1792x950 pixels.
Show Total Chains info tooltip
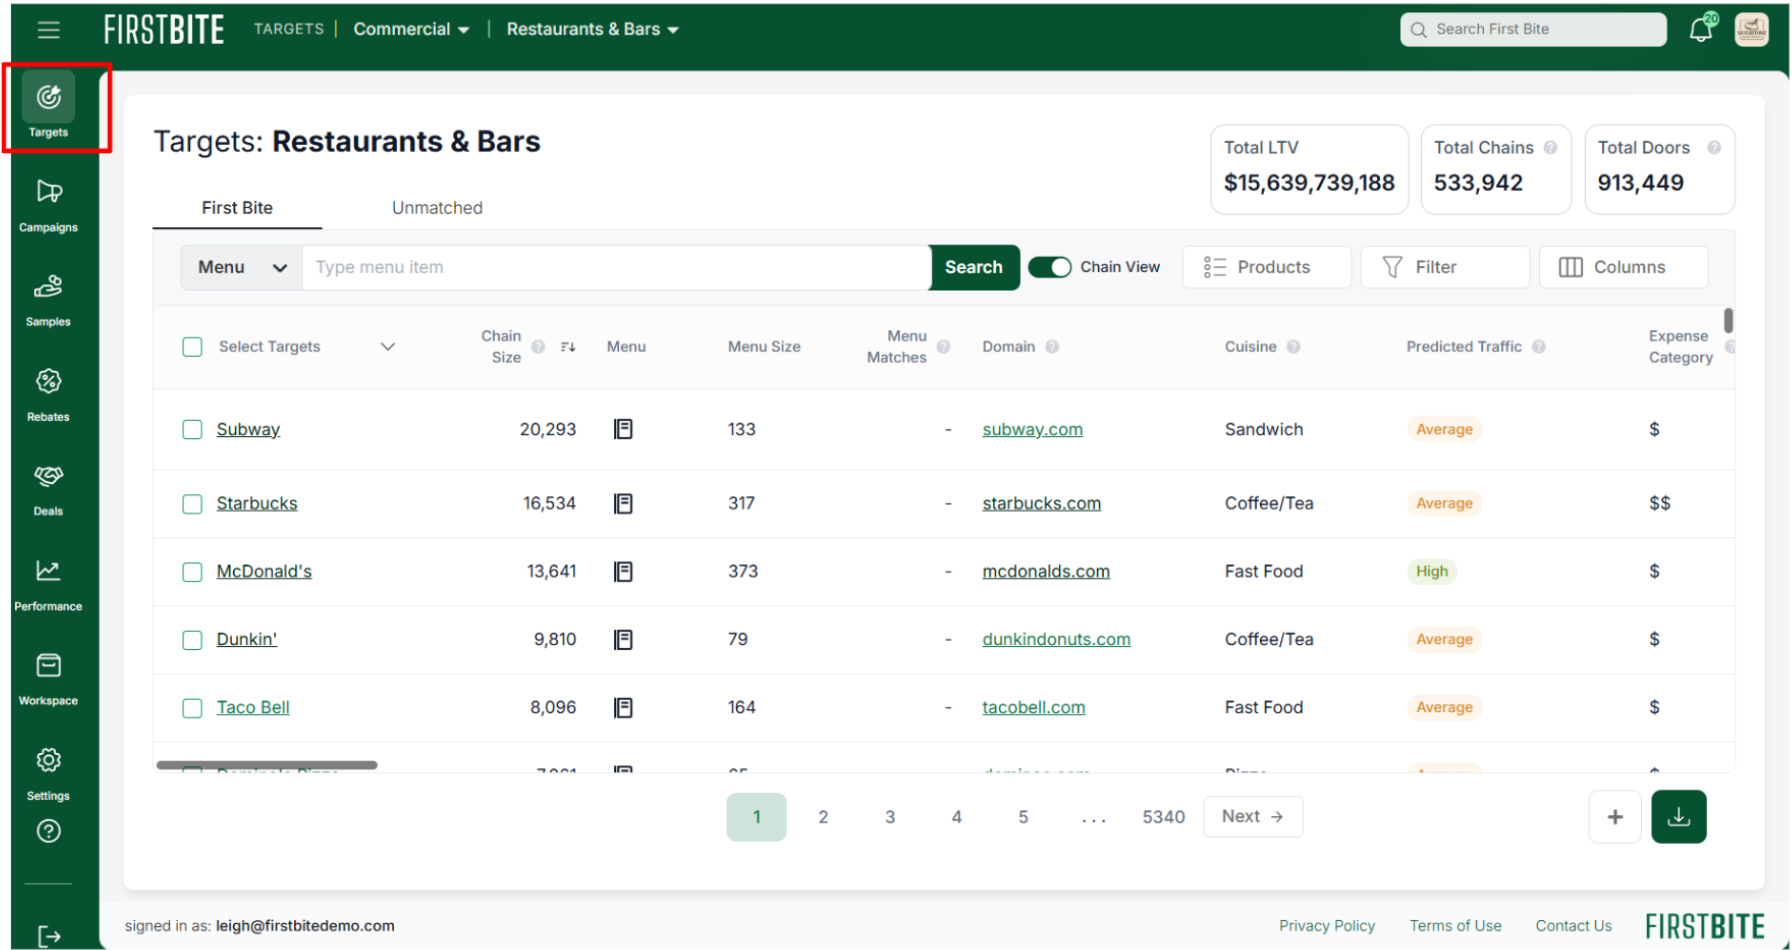tap(1550, 147)
